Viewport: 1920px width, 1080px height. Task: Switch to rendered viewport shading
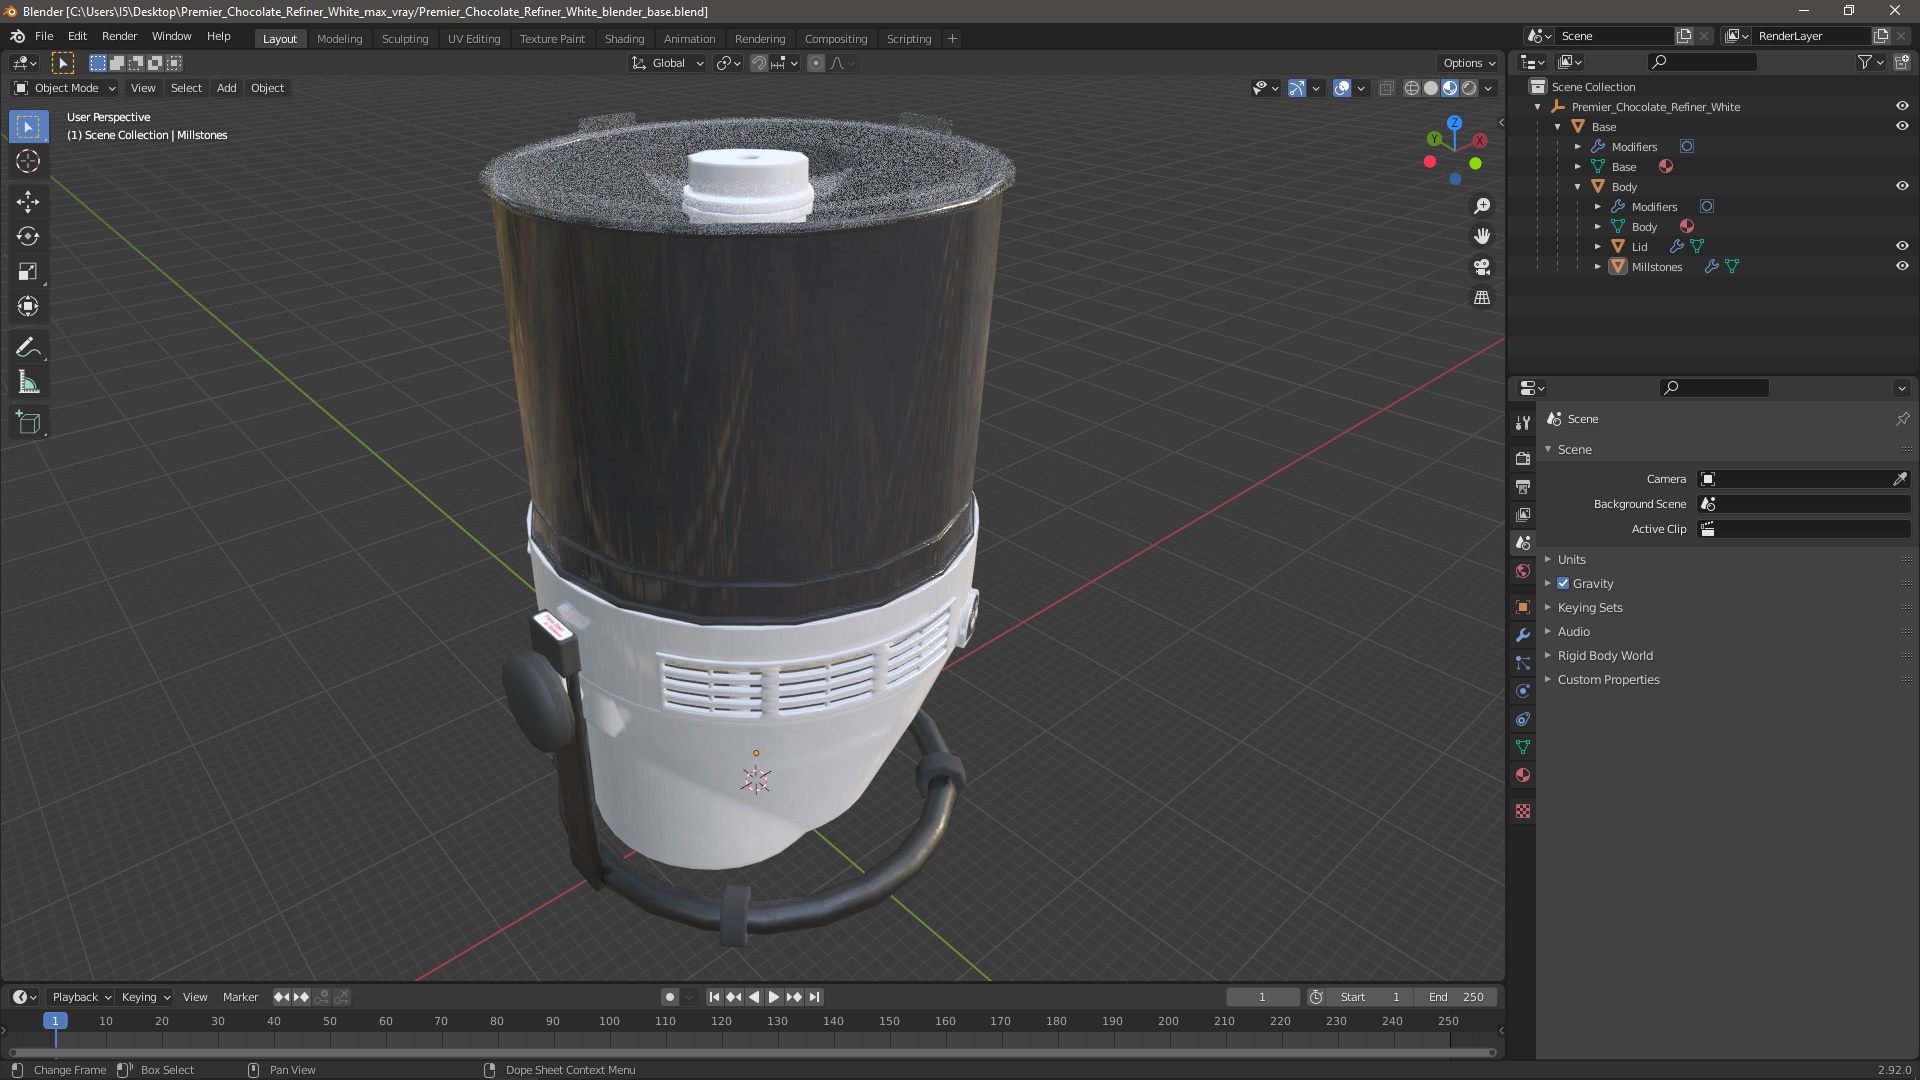pos(1469,88)
